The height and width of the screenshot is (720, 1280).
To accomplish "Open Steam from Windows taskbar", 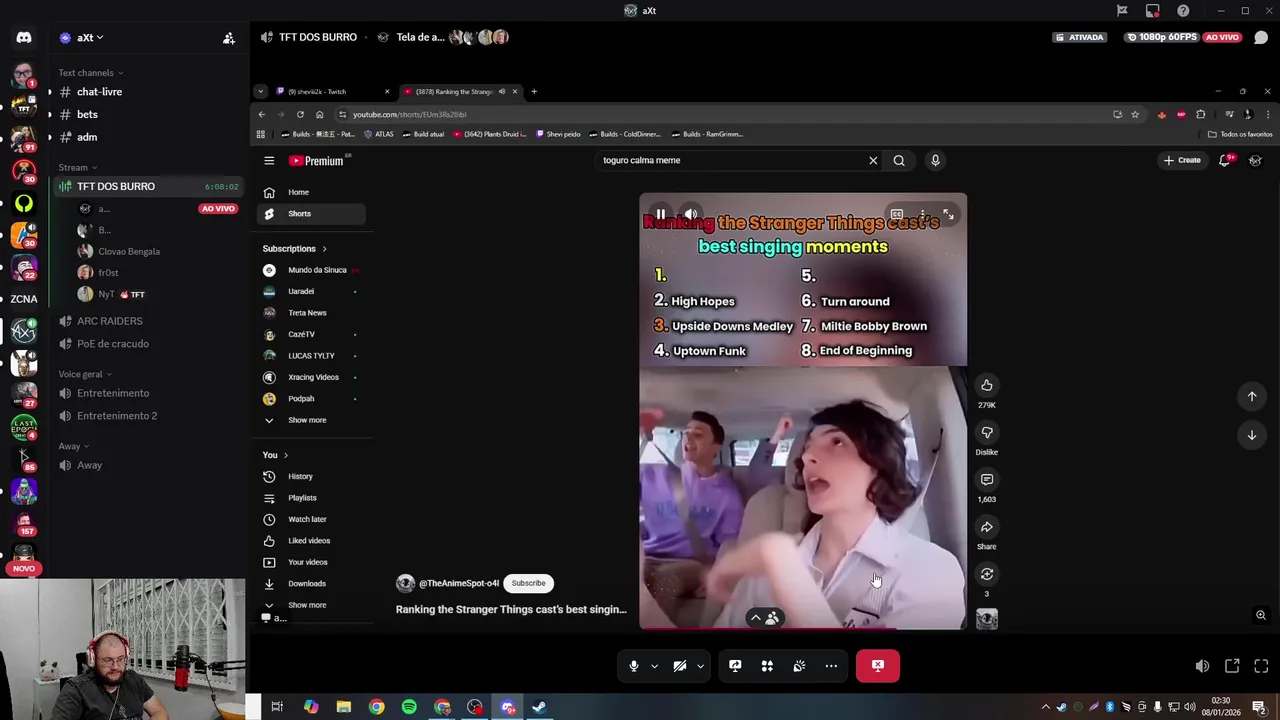I will coord(539,707).
